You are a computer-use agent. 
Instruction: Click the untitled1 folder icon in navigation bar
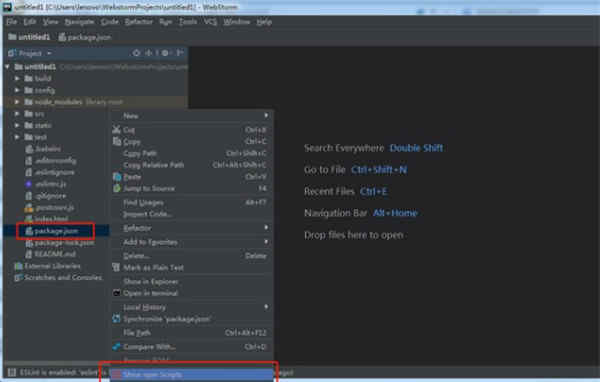click(x=12, y=37)
